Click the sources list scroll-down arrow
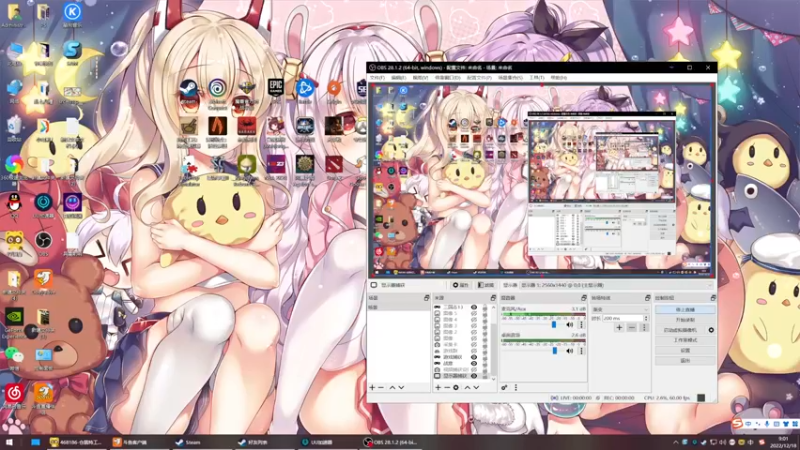This screenshot has width=800, height=450. (x=493, y=379)
